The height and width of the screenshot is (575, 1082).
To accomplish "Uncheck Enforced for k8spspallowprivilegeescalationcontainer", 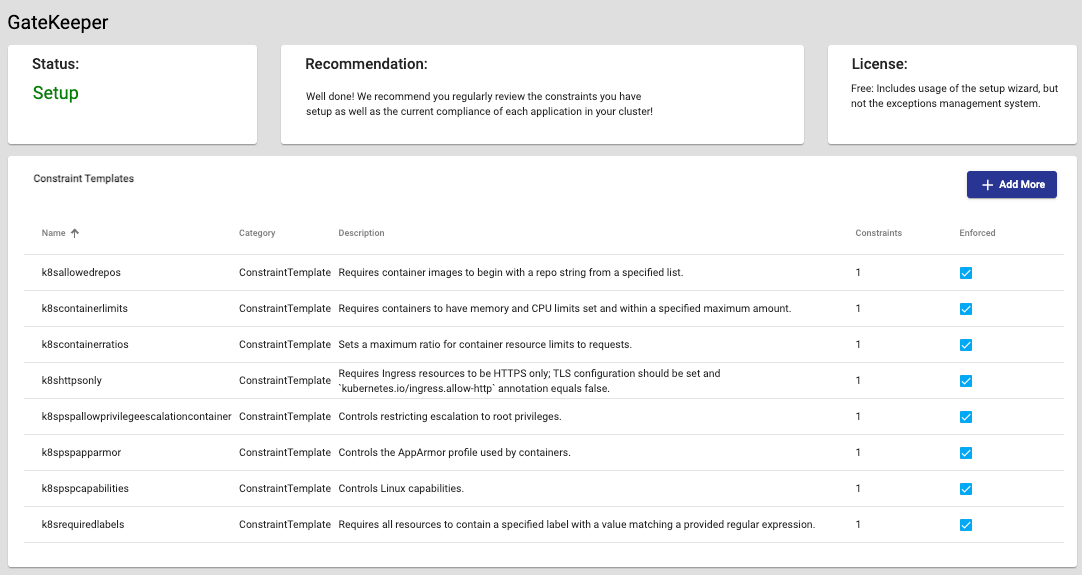I will tap(966, 417).
